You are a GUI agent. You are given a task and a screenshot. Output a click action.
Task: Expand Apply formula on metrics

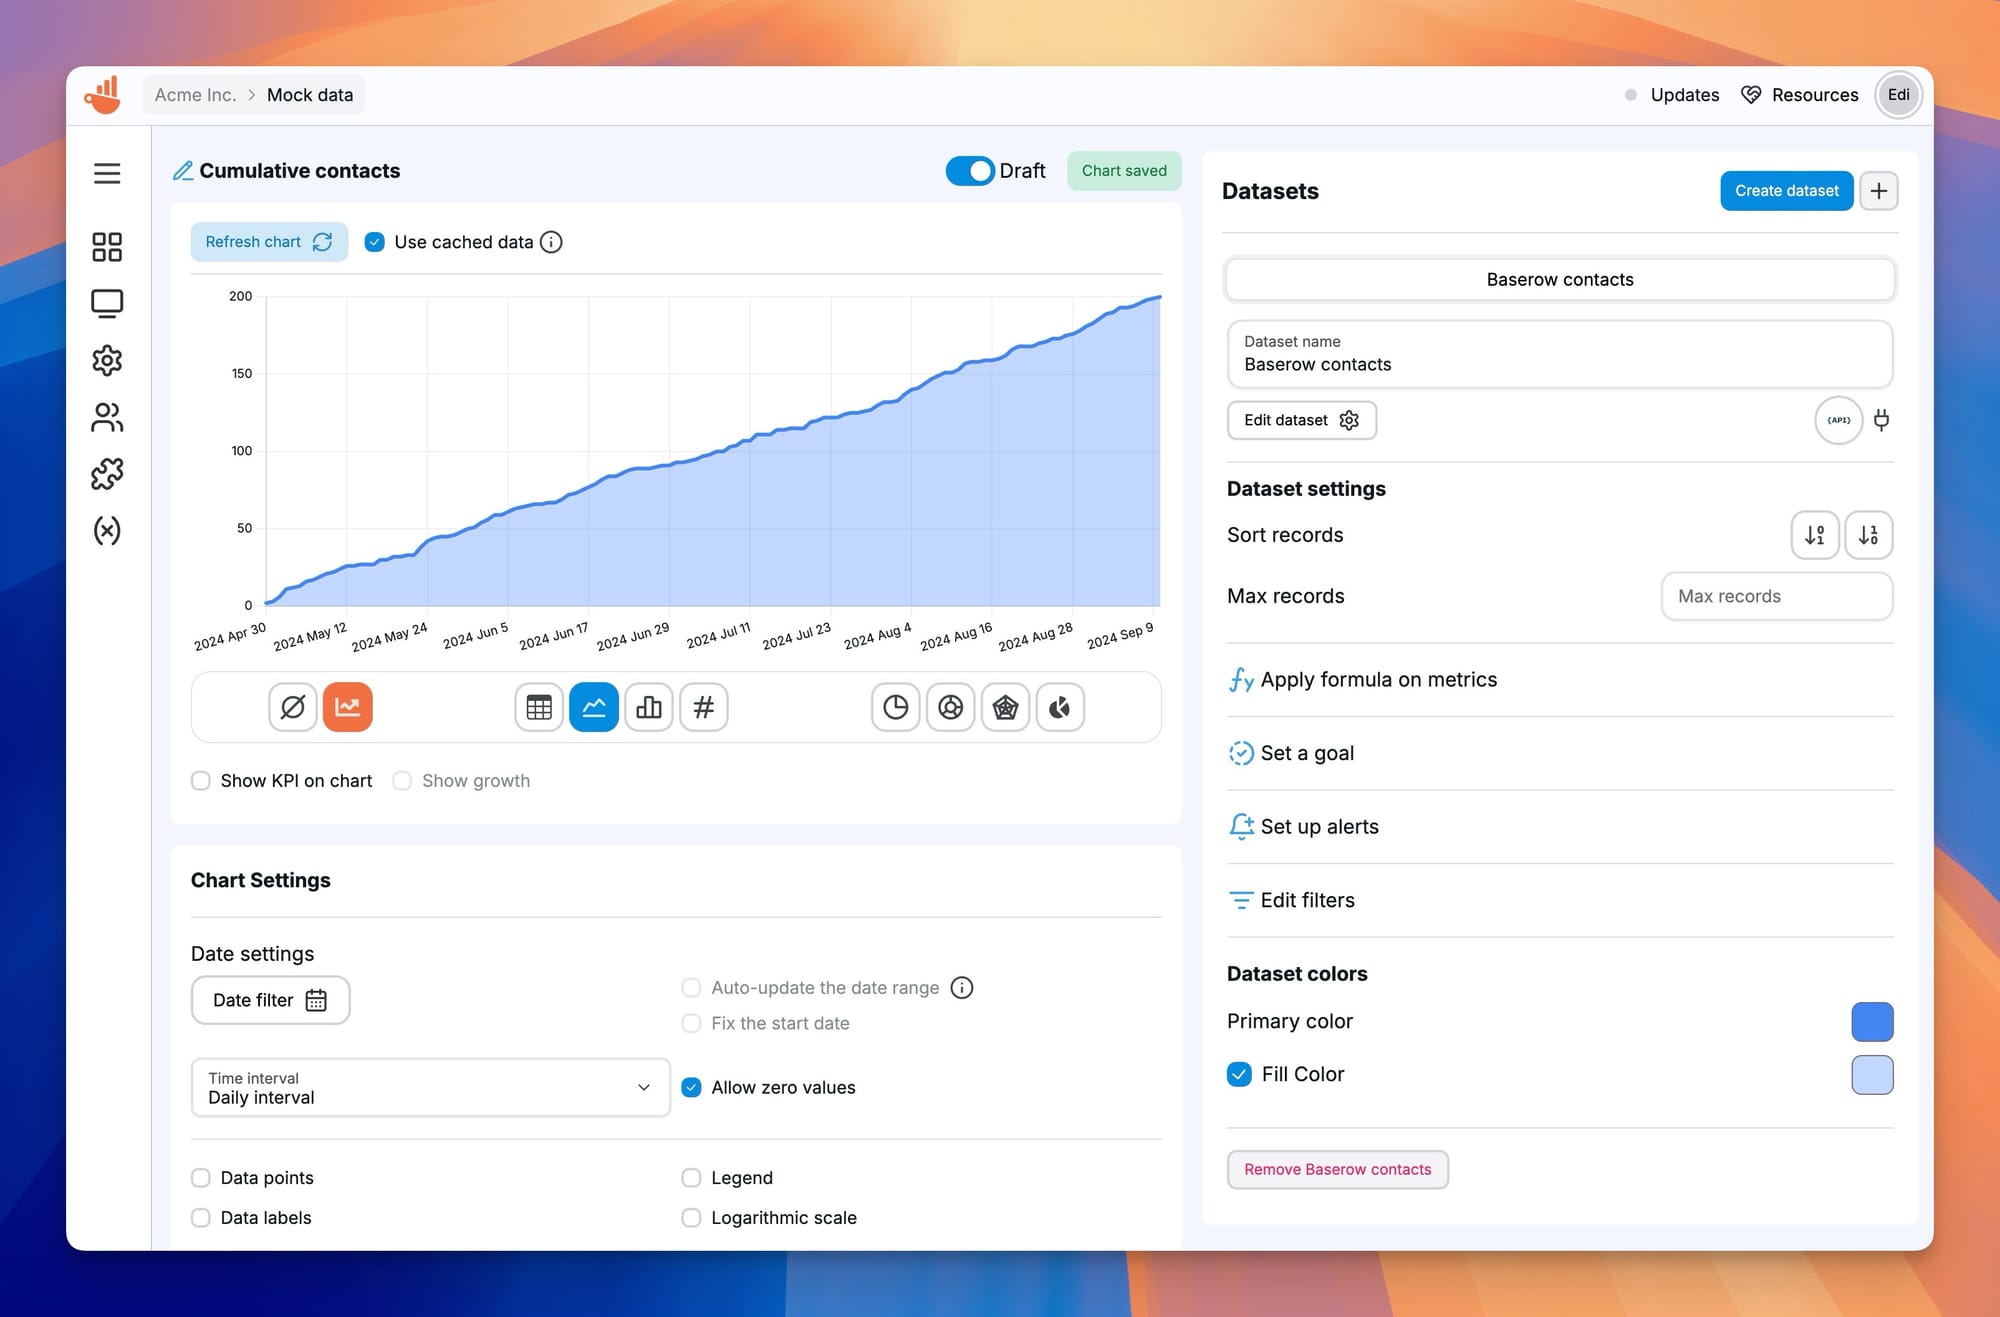click(x=1378, y=680)
